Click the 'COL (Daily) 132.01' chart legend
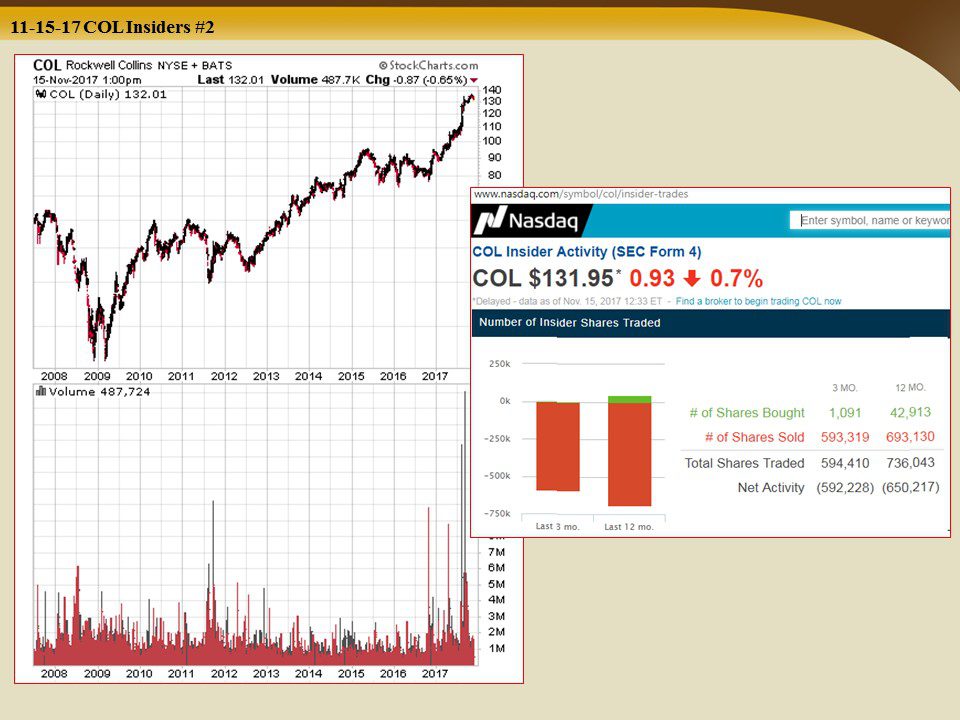This screenshot has width=960, height=720. [108, 94]
